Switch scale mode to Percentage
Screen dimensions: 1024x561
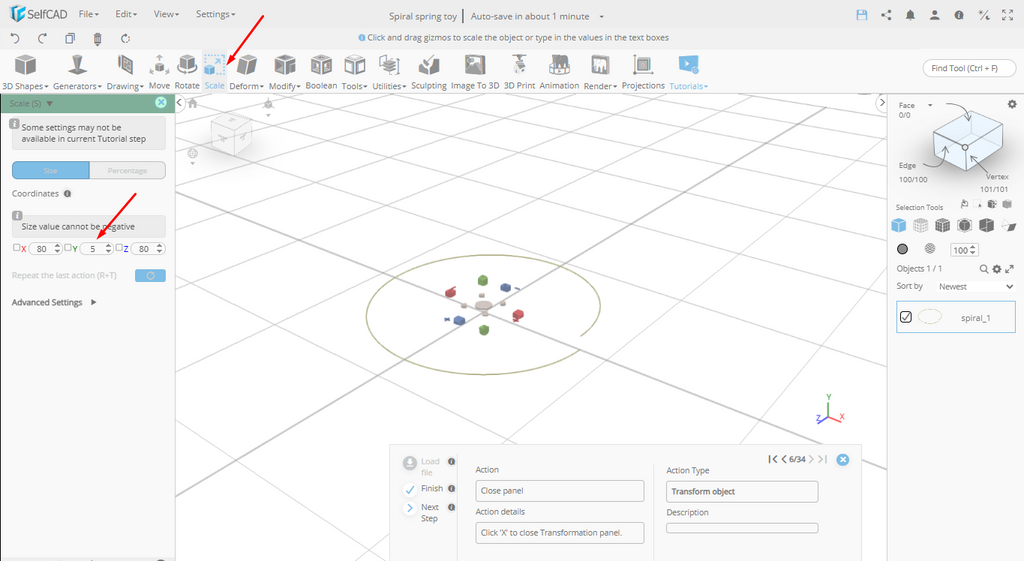127,170
